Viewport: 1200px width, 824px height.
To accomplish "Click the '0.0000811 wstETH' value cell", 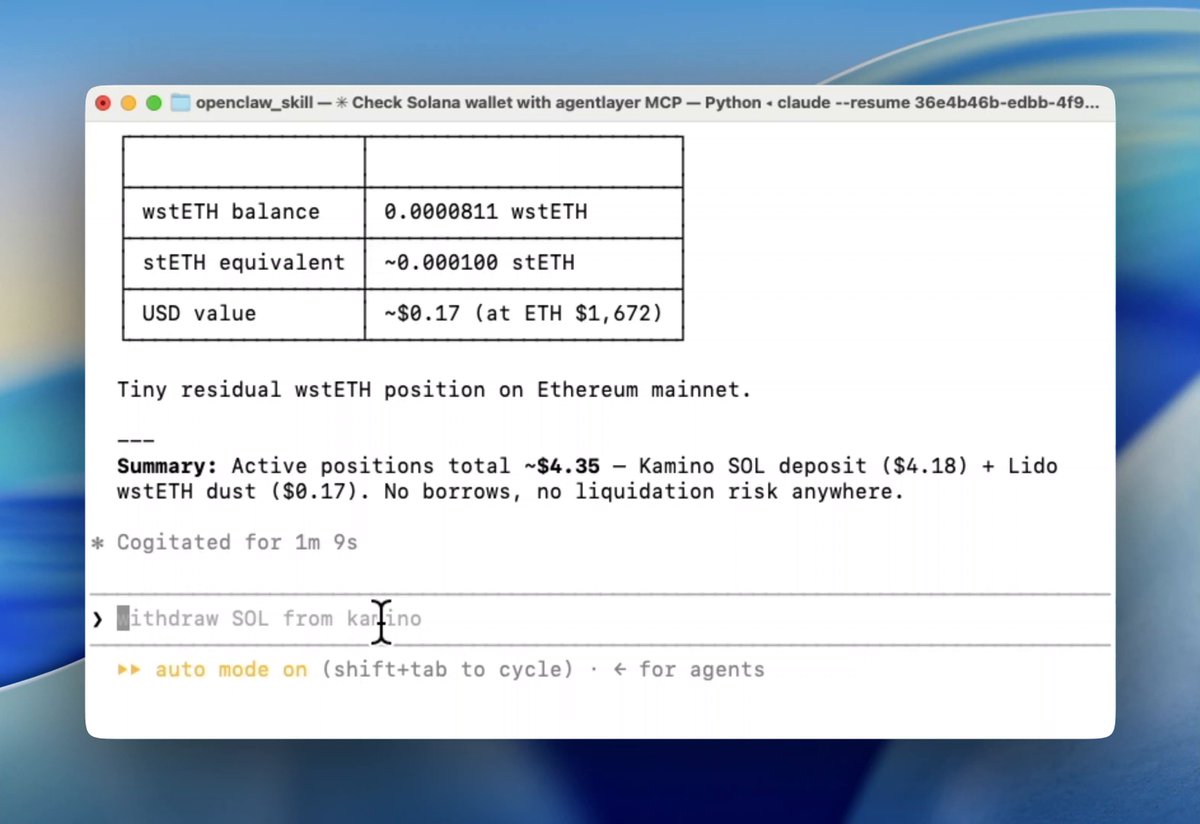I will click(524, 212).
